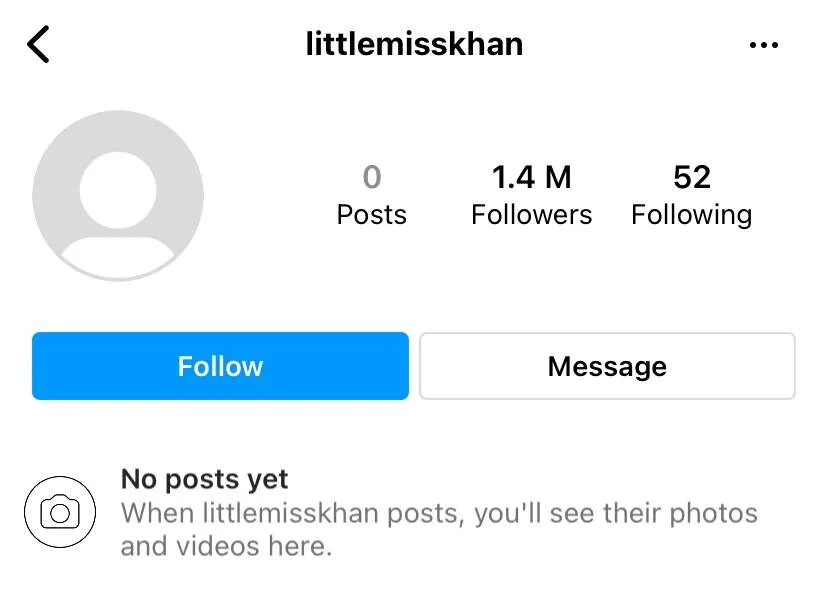827x610 pixels.
Task: Click the No posts yet heading
Action: [x=205, y=479]
